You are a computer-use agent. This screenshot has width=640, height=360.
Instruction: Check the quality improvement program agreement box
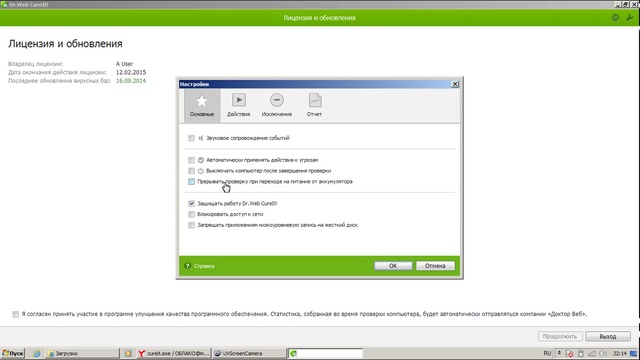[x=16, y=314]
